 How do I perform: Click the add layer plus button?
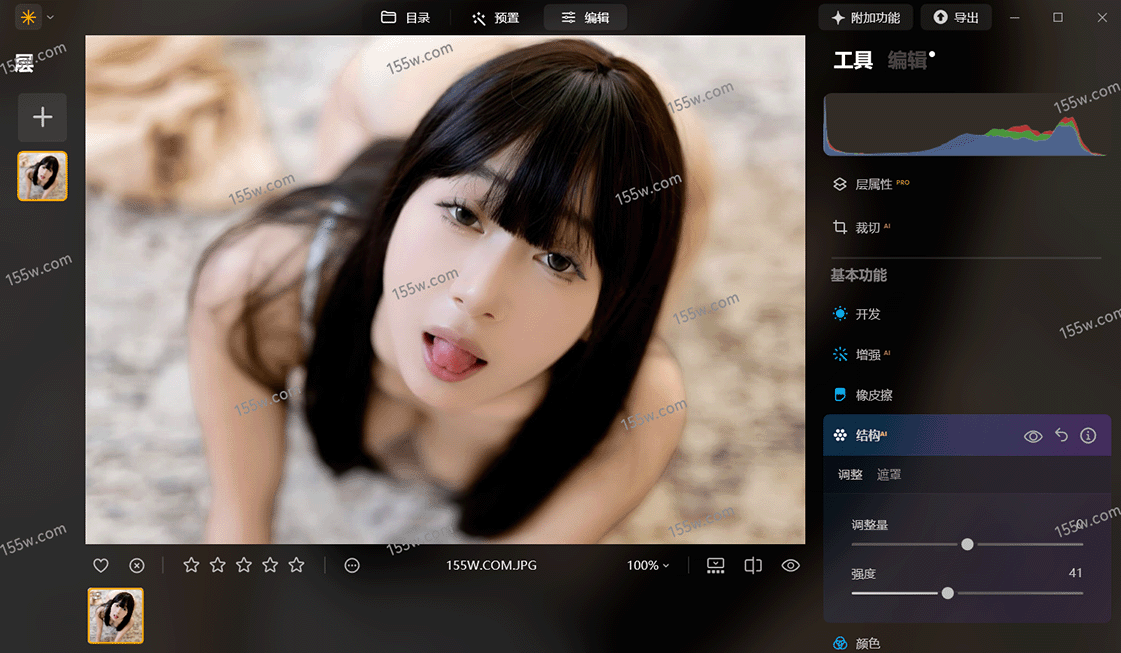(x=42, y=118)
